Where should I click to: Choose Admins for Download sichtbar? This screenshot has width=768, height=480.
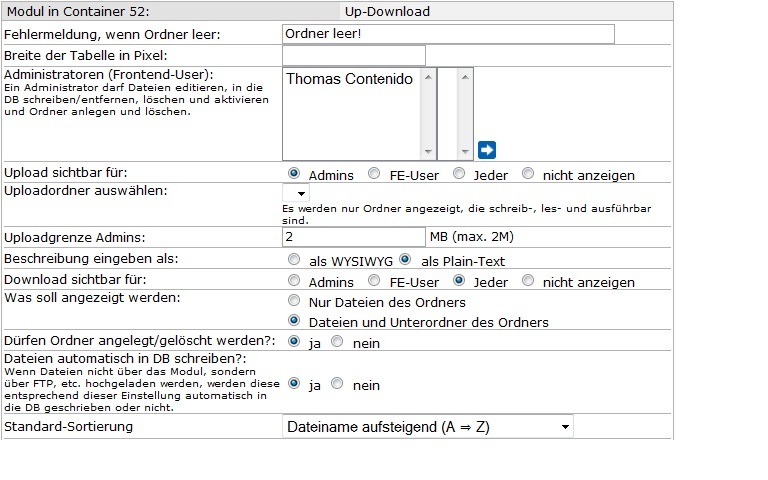295,281
